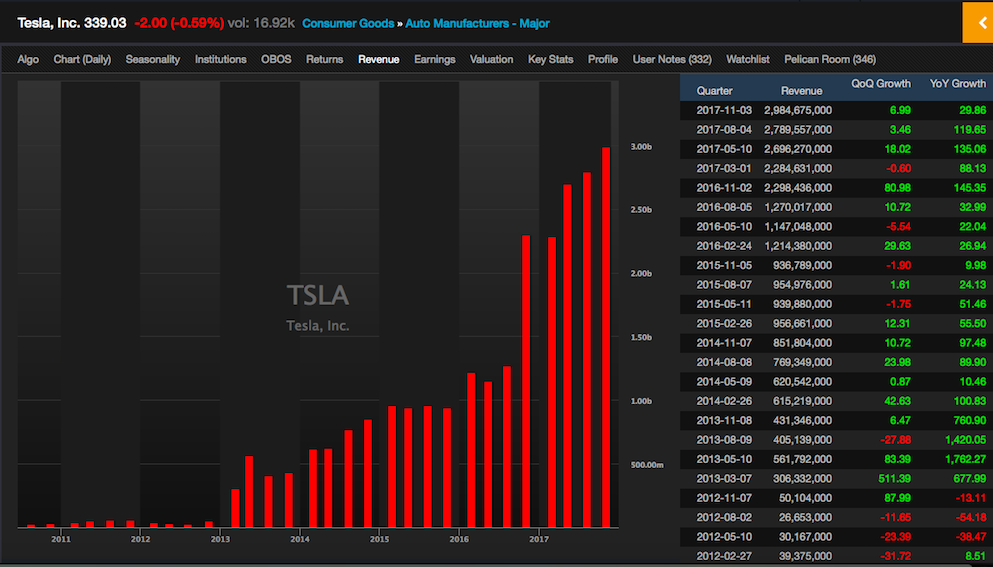Click YoY growth value 1,420.05
The image size is (993, 567).
[965, 440]
